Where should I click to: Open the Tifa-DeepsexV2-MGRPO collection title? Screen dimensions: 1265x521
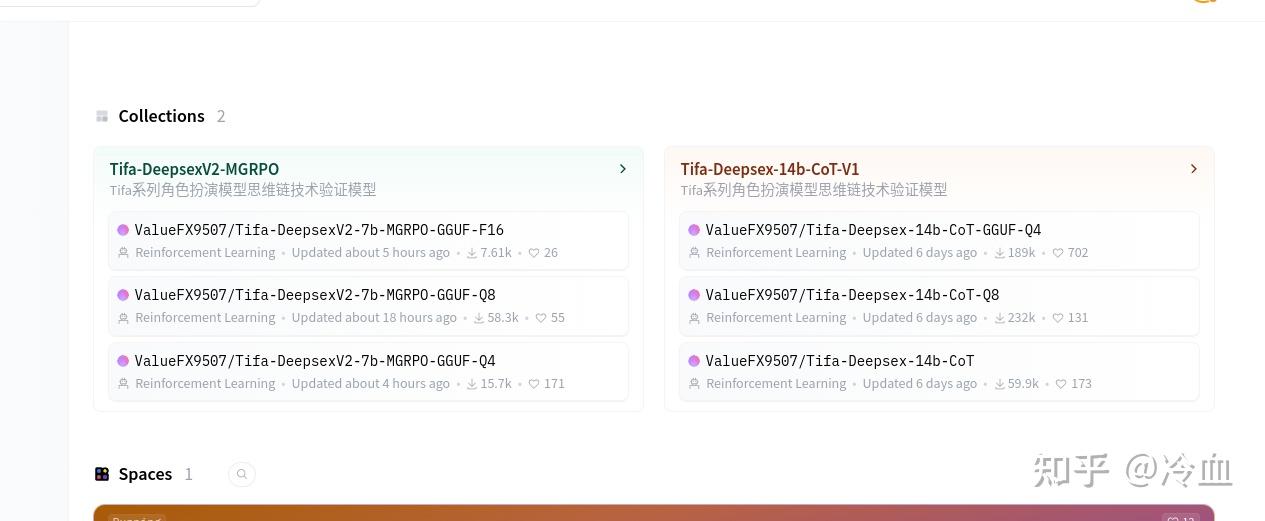coord(194,169)
